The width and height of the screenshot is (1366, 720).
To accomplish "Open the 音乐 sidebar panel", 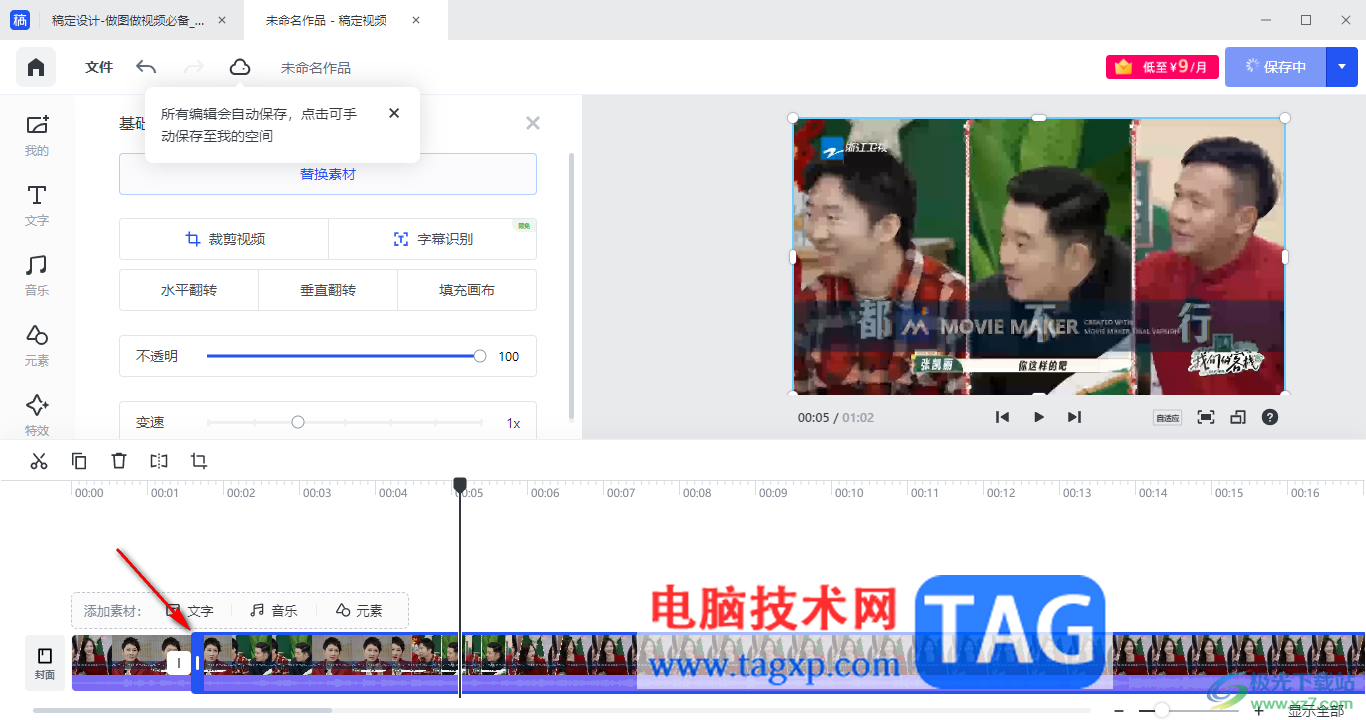I will [37, 276].
